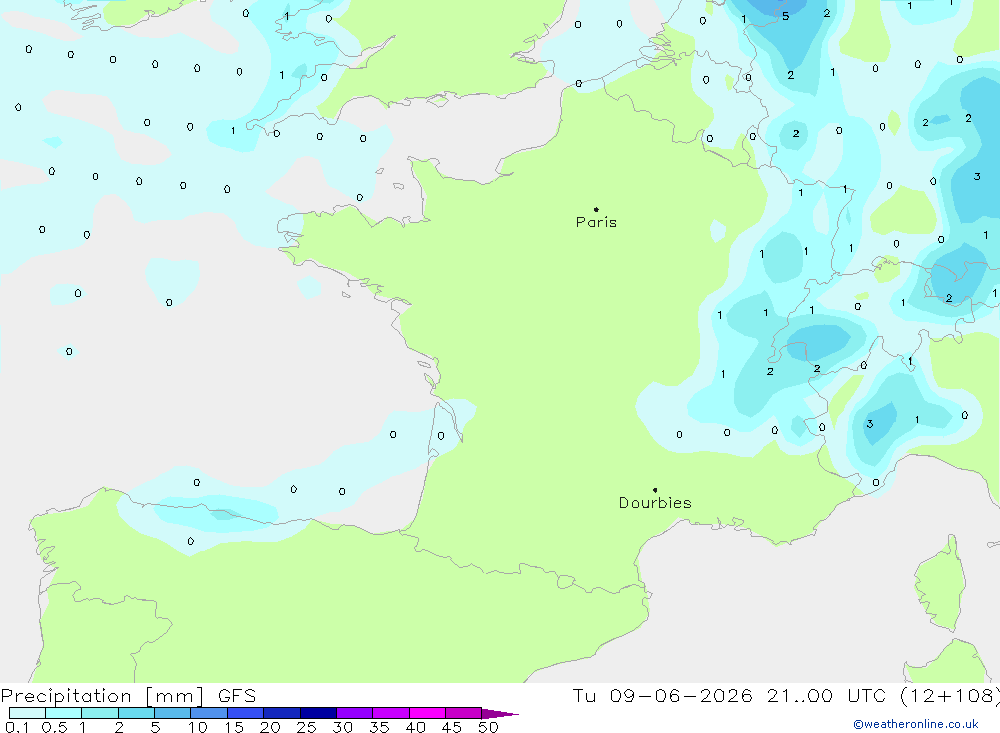Select the 20 mm dark blue legend swatch

(x=281, y=713)
